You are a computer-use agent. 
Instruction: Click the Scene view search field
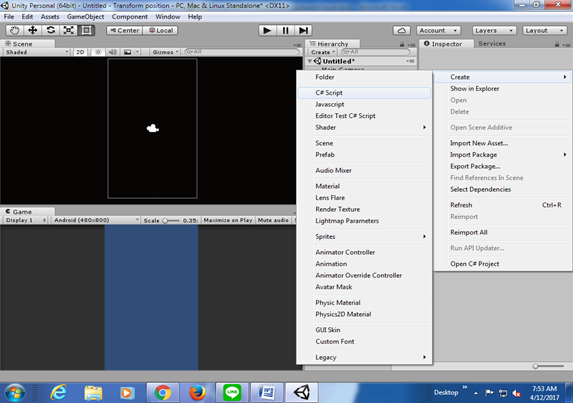(x=242, y=52)
